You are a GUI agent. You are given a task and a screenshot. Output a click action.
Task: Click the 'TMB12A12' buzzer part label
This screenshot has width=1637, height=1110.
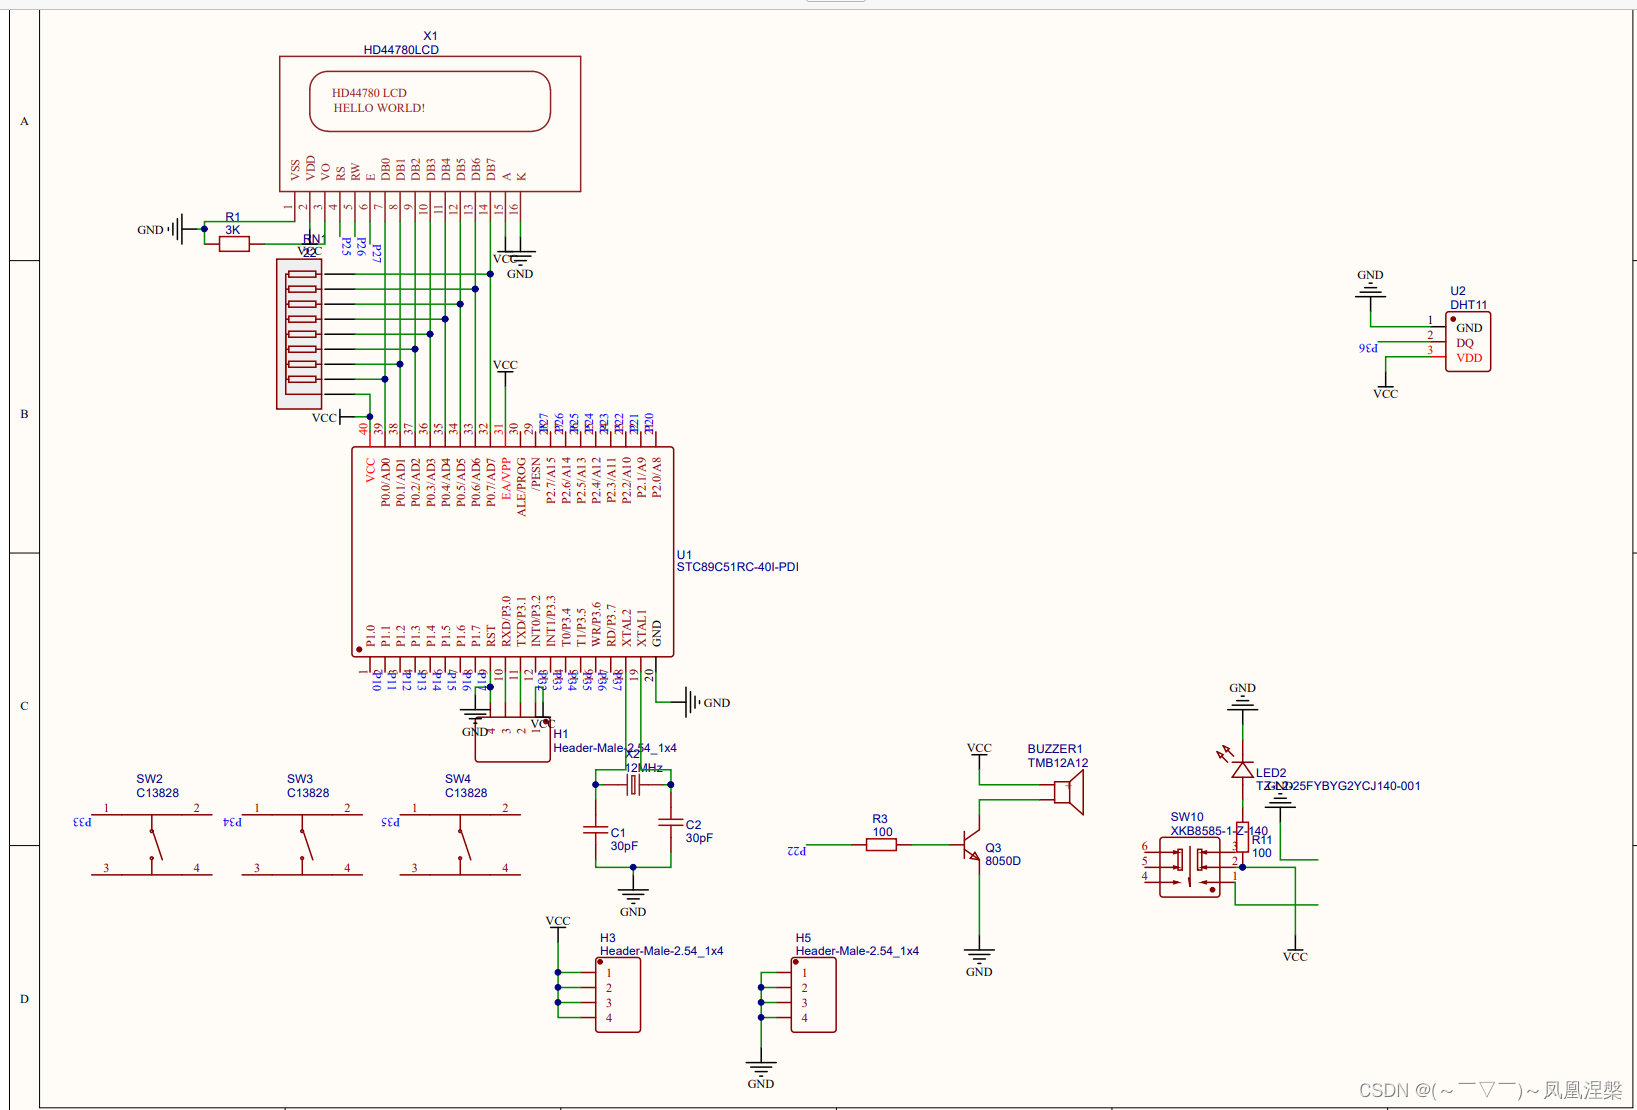(x=1058, y=763)
